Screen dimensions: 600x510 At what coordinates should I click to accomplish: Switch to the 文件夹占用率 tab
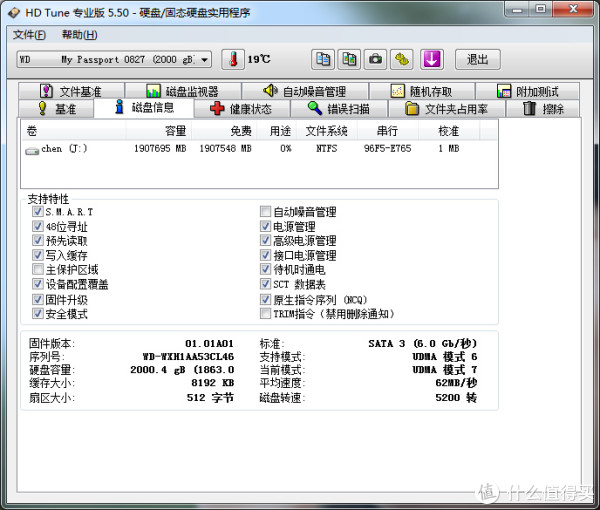point(447,109)
